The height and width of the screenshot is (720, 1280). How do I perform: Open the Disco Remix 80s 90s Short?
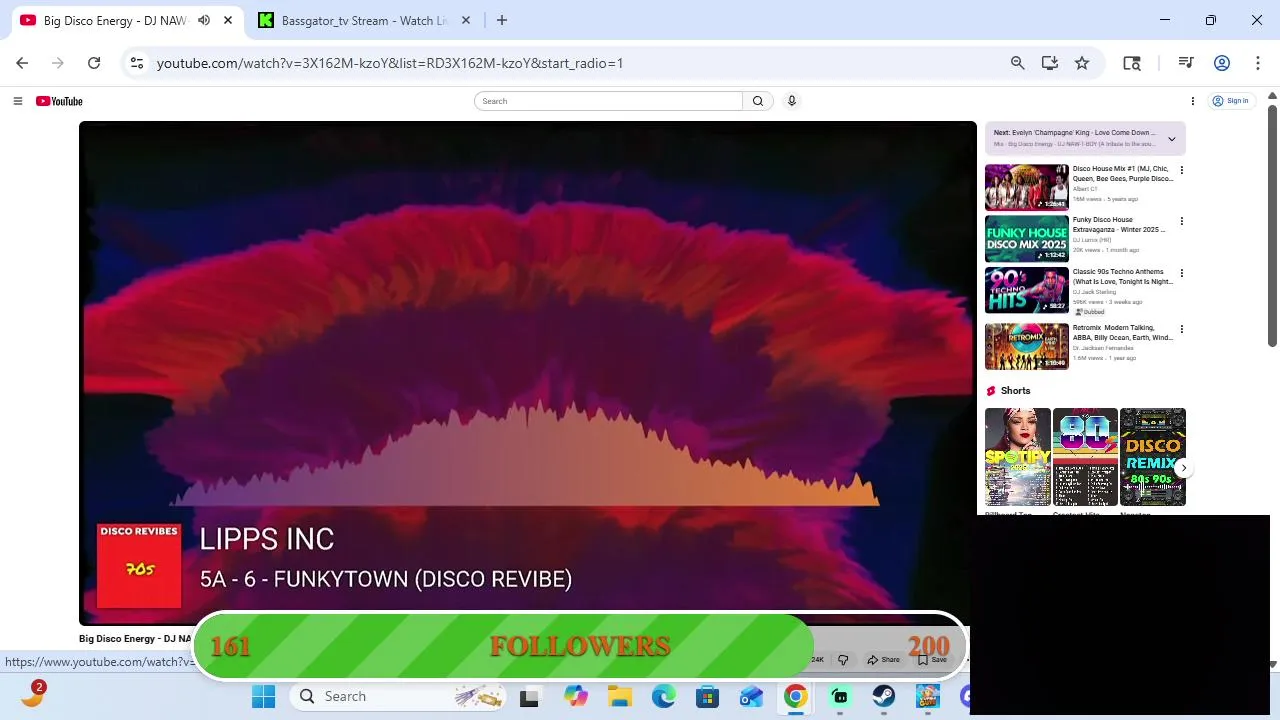(x=1153, y=457)
